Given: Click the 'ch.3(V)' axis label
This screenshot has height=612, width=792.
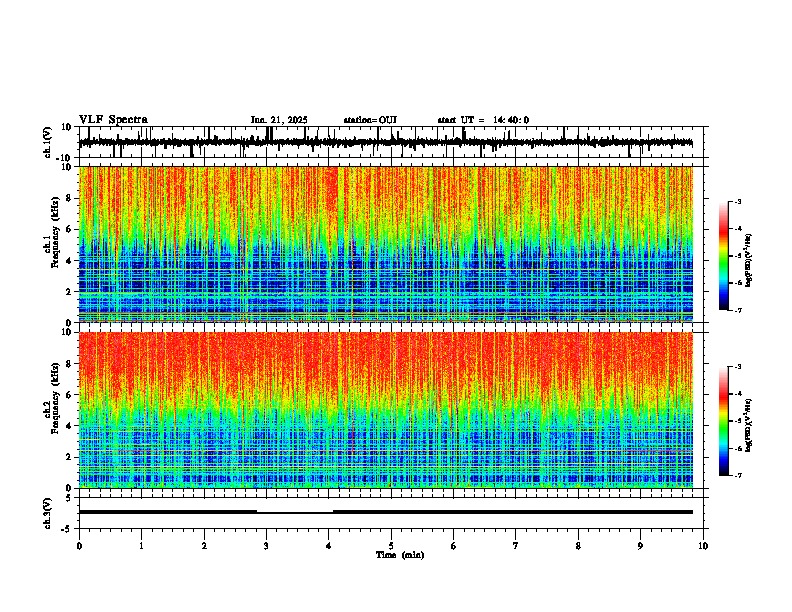Looking at the screenshot, I should click(48, 513).
